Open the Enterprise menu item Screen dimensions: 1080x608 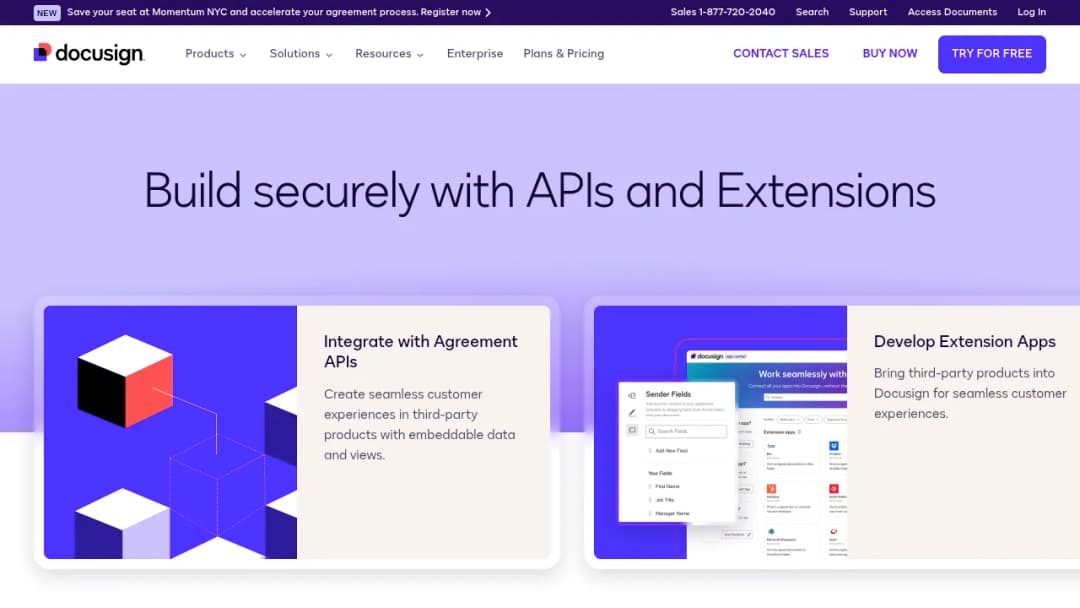(475, 54)
